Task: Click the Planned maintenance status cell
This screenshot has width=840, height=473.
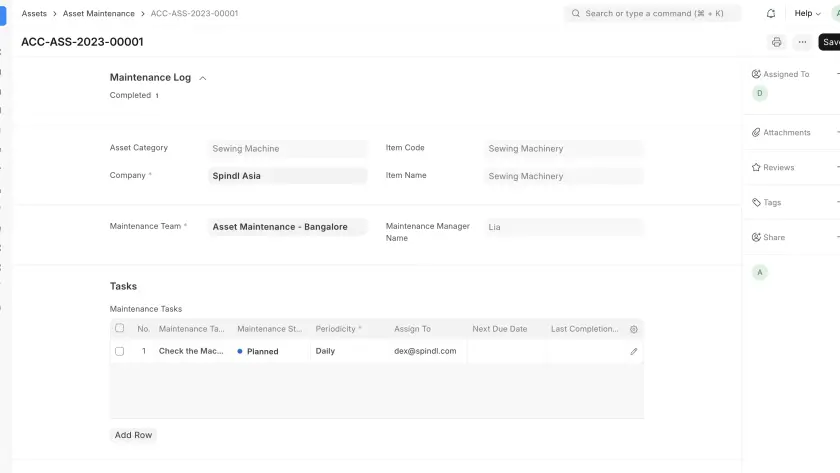Action: point(270,352)
